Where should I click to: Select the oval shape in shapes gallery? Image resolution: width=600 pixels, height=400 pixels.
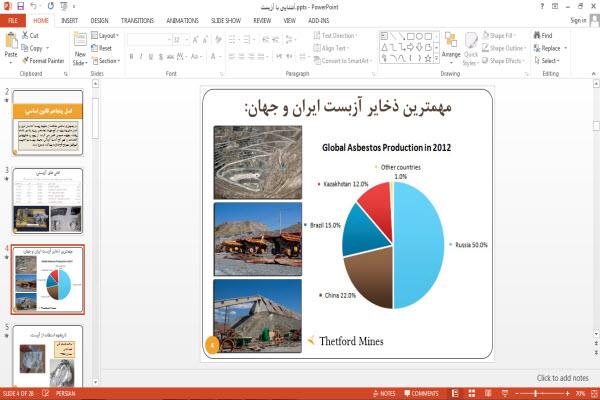[x=420, y=36]
